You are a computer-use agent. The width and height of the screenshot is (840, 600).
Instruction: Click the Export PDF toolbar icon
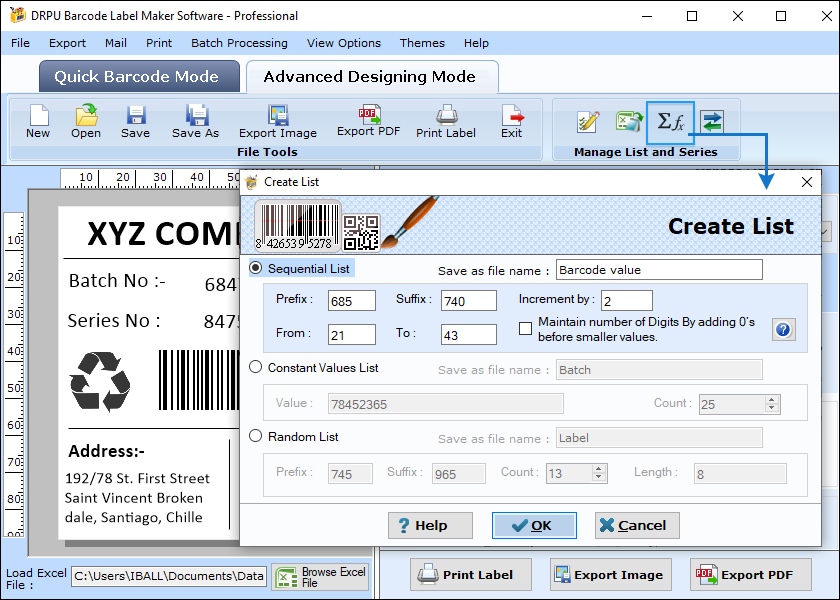coord(369,114)
